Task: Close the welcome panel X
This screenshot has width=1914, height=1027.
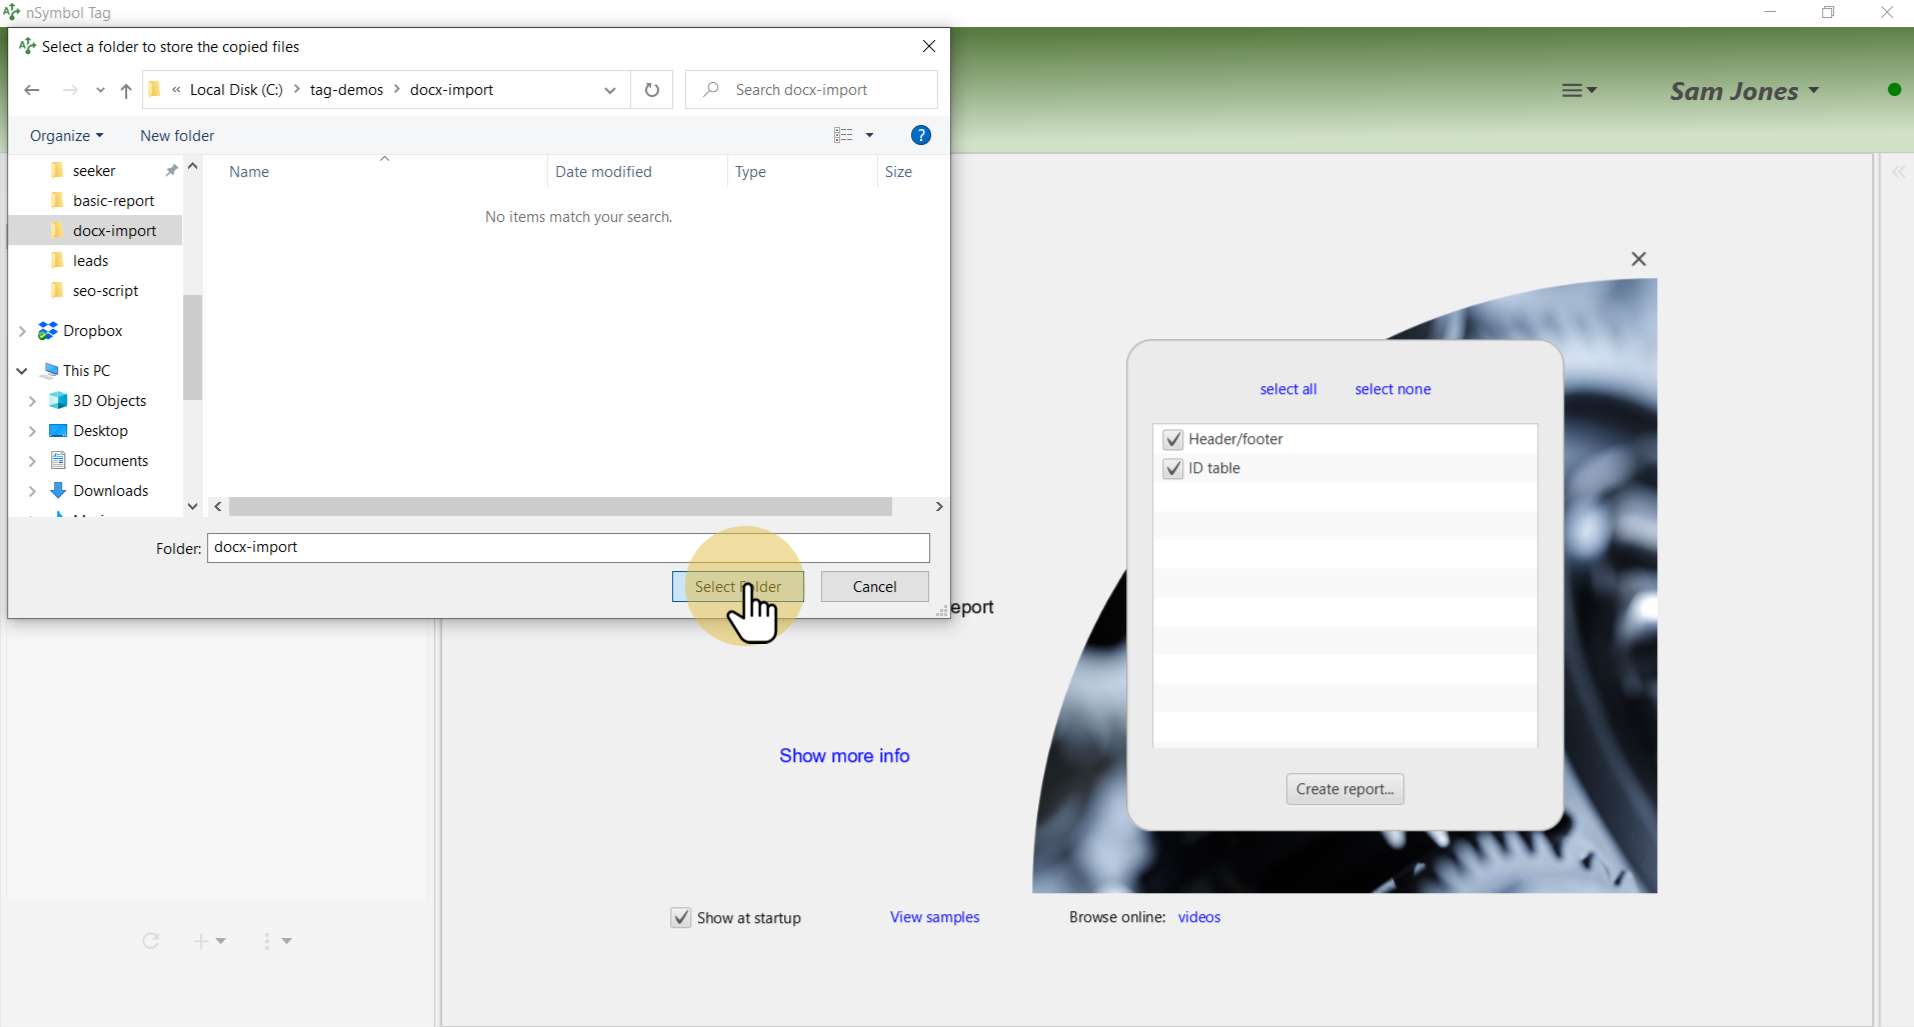Action: tap(1638, 259)
